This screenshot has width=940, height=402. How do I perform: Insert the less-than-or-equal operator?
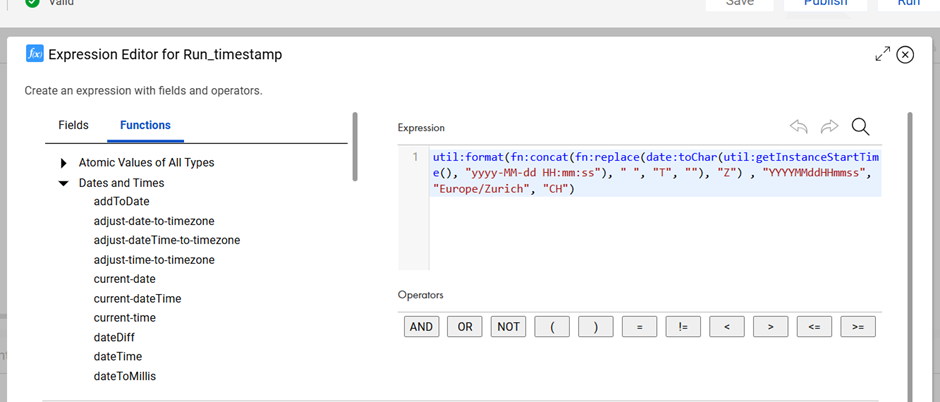coord(814,327)
